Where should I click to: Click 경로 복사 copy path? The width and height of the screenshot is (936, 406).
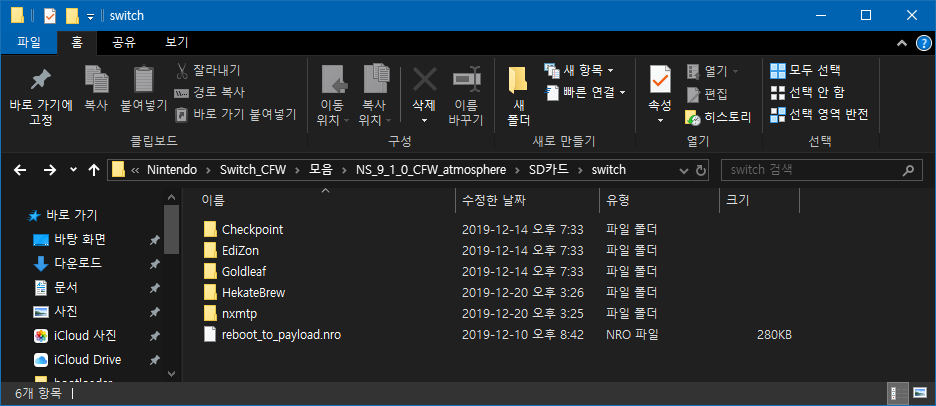(x=210, y=93)
